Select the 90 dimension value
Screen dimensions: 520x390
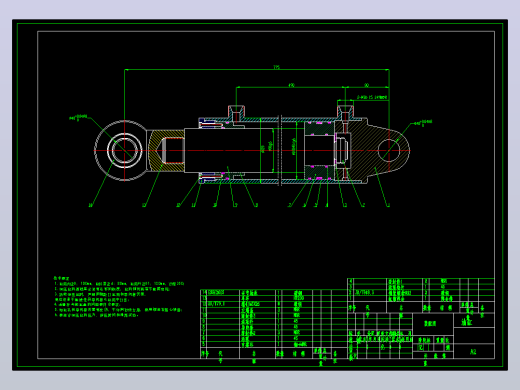pyautogui.click(x=367, y=85)
